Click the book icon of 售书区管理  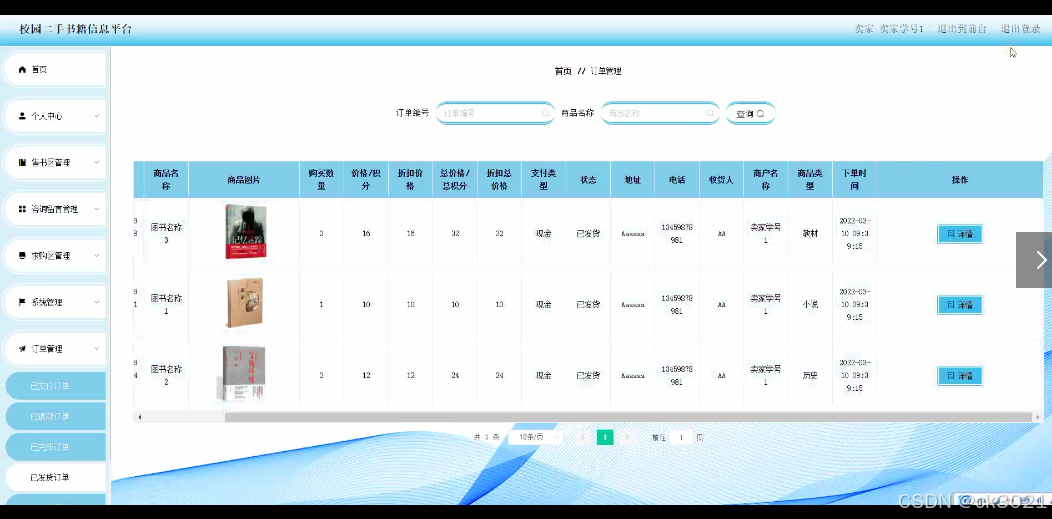(22, 162)
